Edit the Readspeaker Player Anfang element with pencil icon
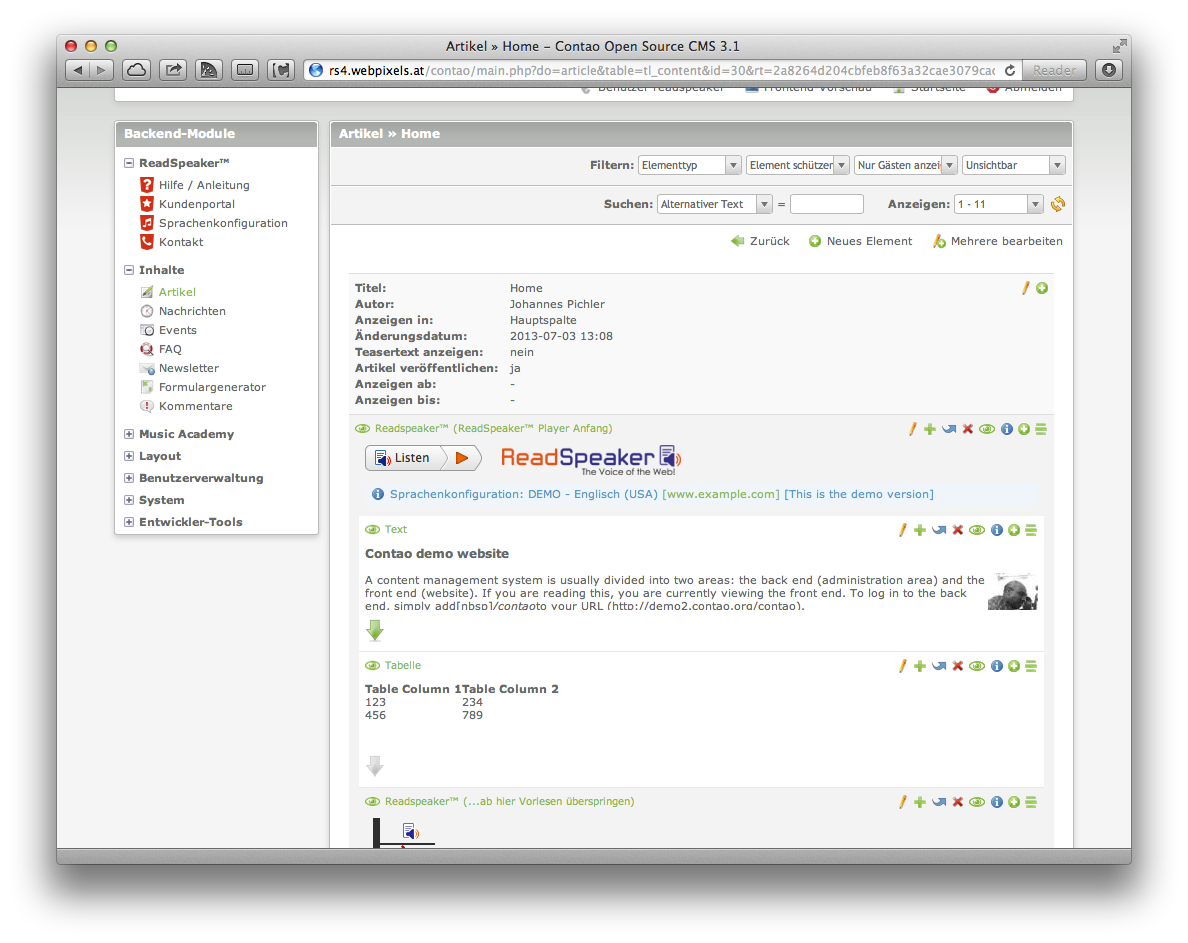 click(x=912, y=429)
